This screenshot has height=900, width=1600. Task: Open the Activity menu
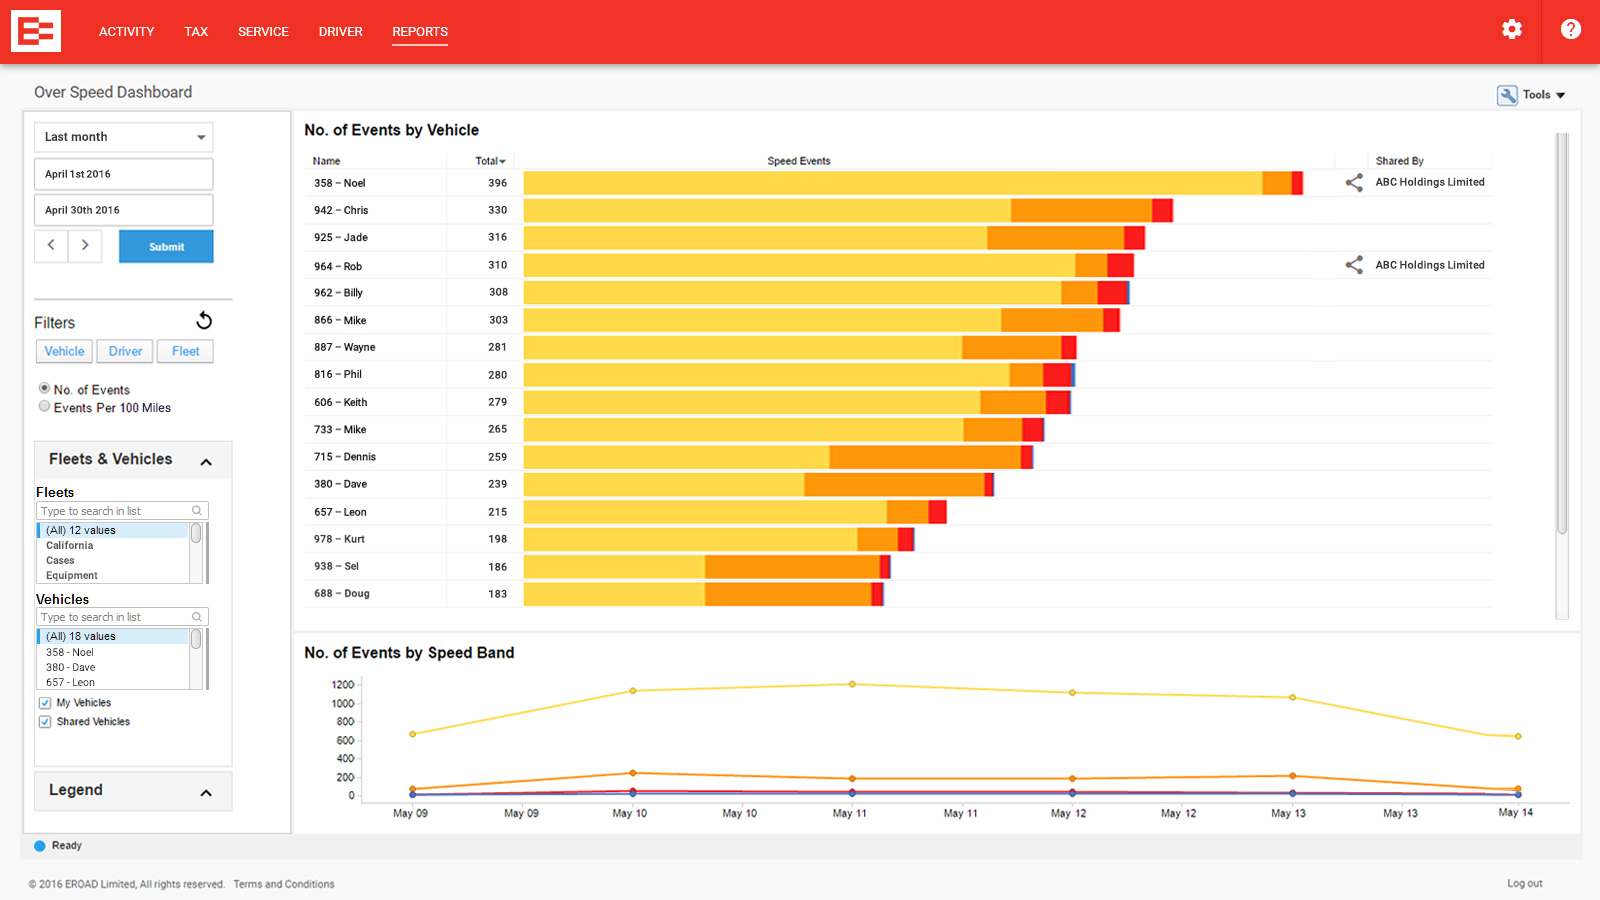126,32
